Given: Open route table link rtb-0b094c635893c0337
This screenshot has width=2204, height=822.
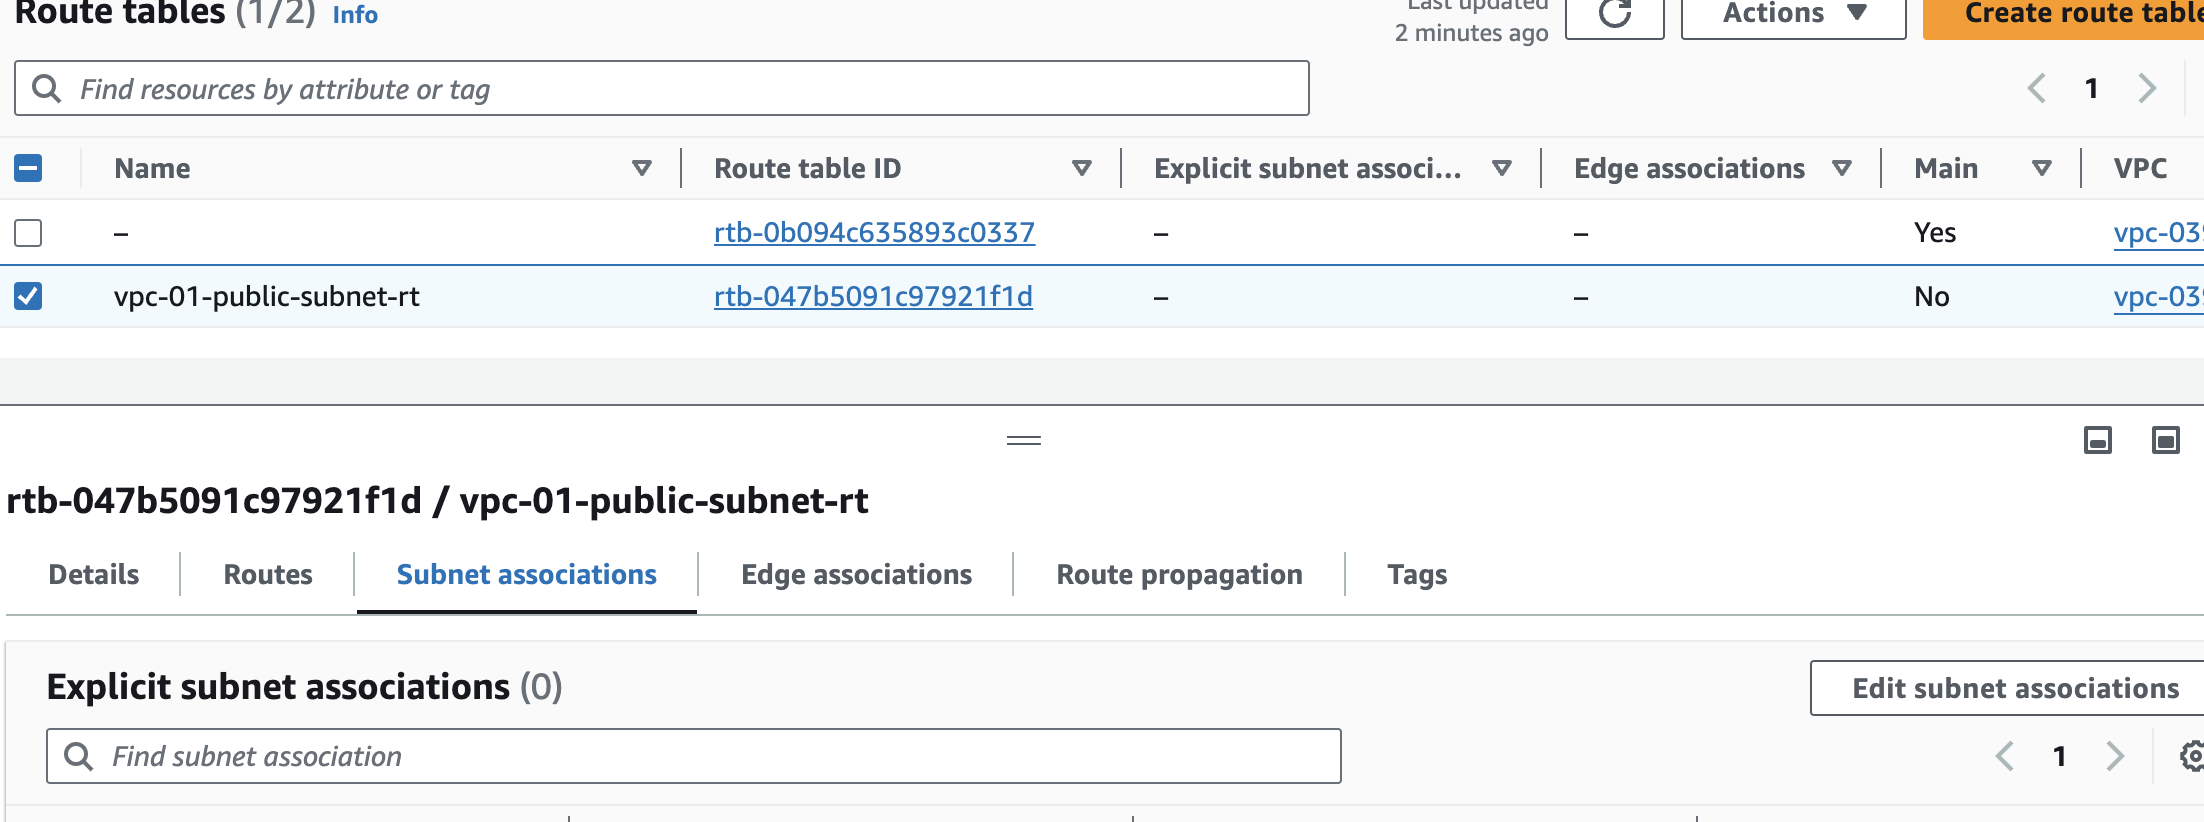Looking at the screenshot, I should (x=874, y=233).
